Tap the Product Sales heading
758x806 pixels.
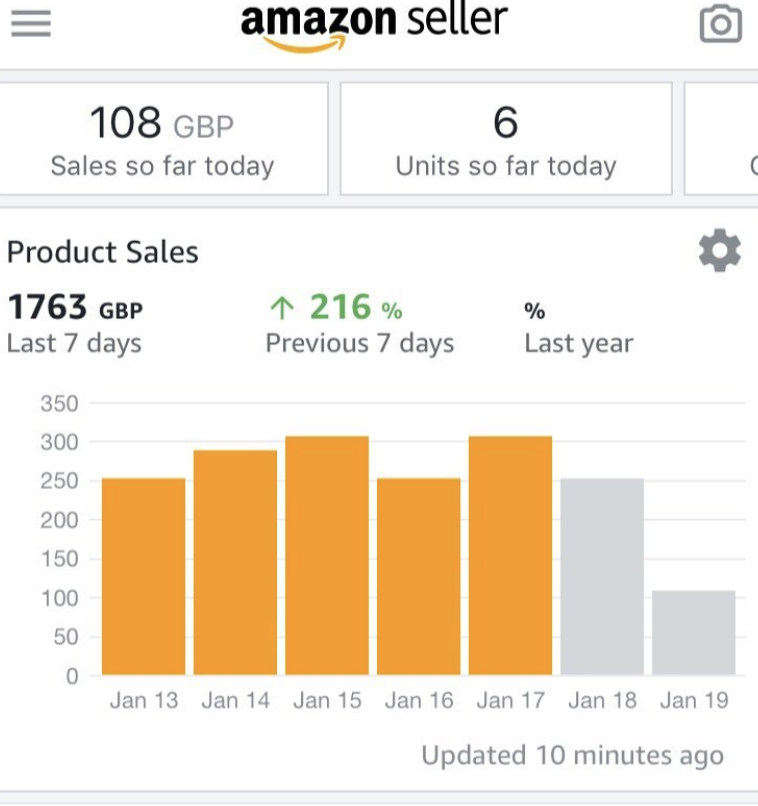[103, 252]
